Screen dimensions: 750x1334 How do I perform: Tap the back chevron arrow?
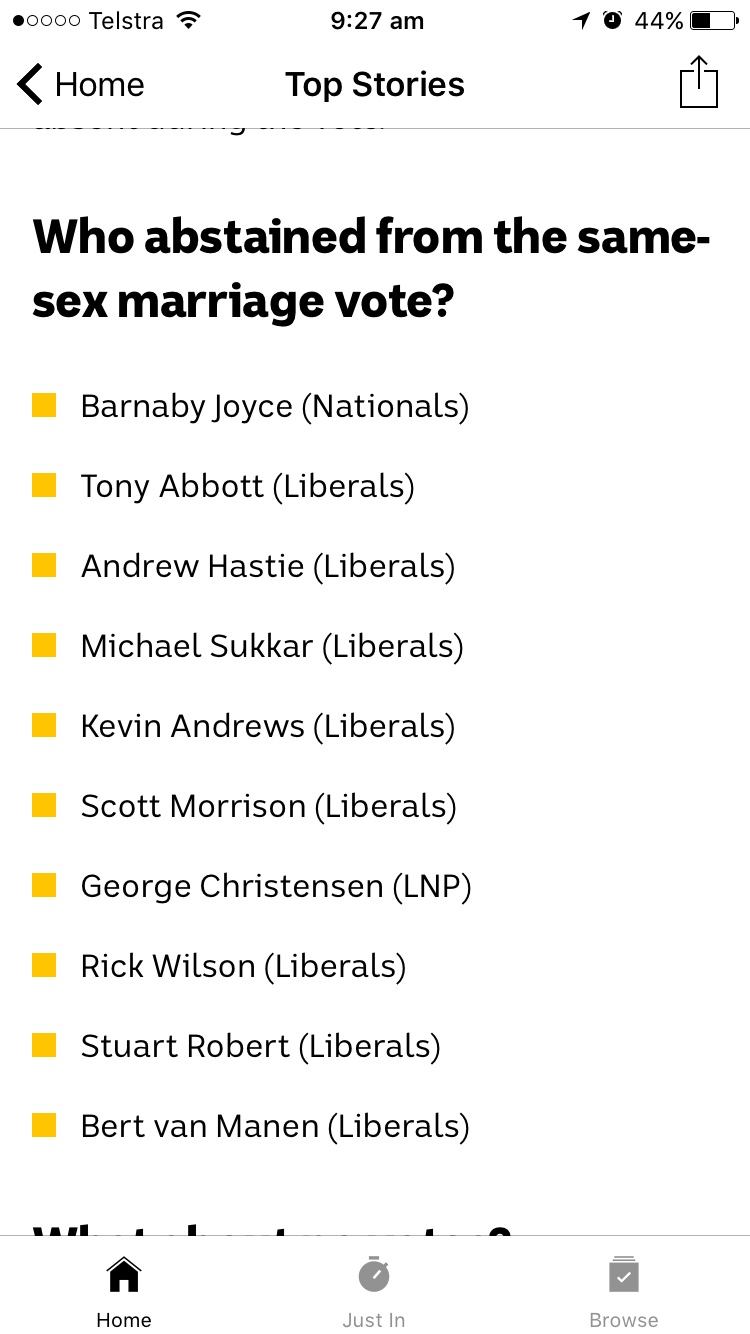coord(30,84)
